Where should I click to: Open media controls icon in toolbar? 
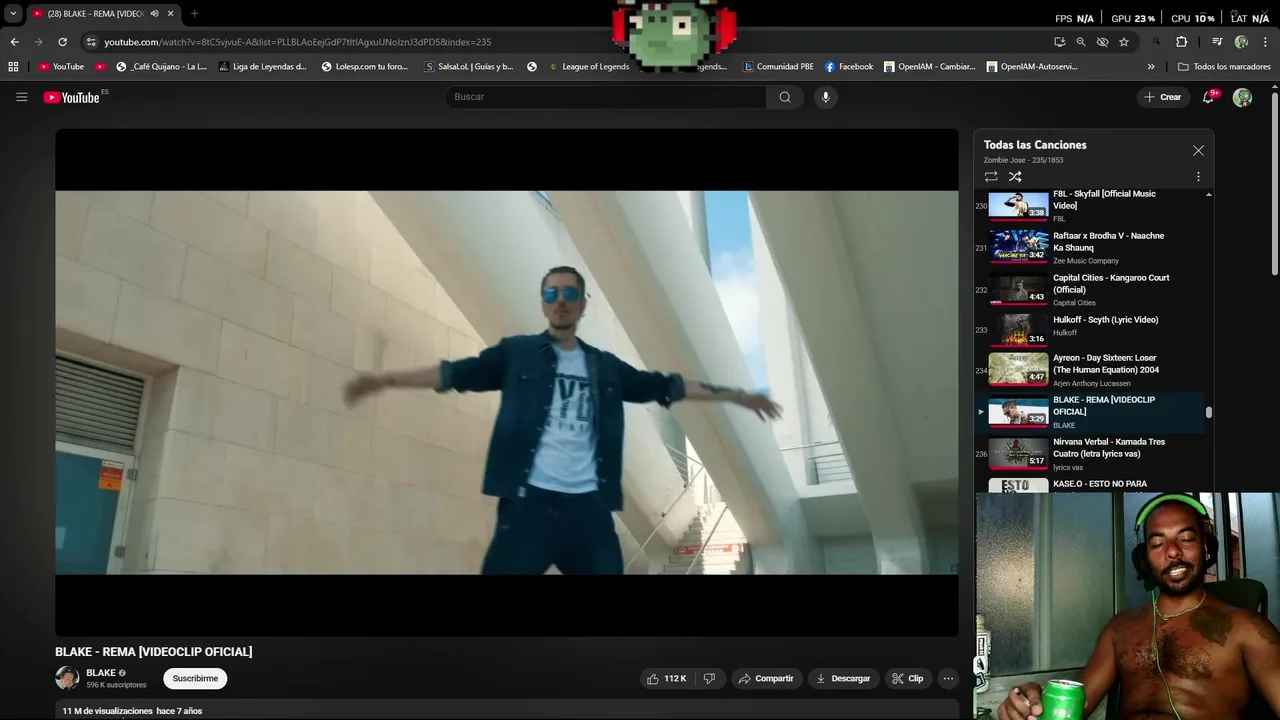(x=1217, y=42)
